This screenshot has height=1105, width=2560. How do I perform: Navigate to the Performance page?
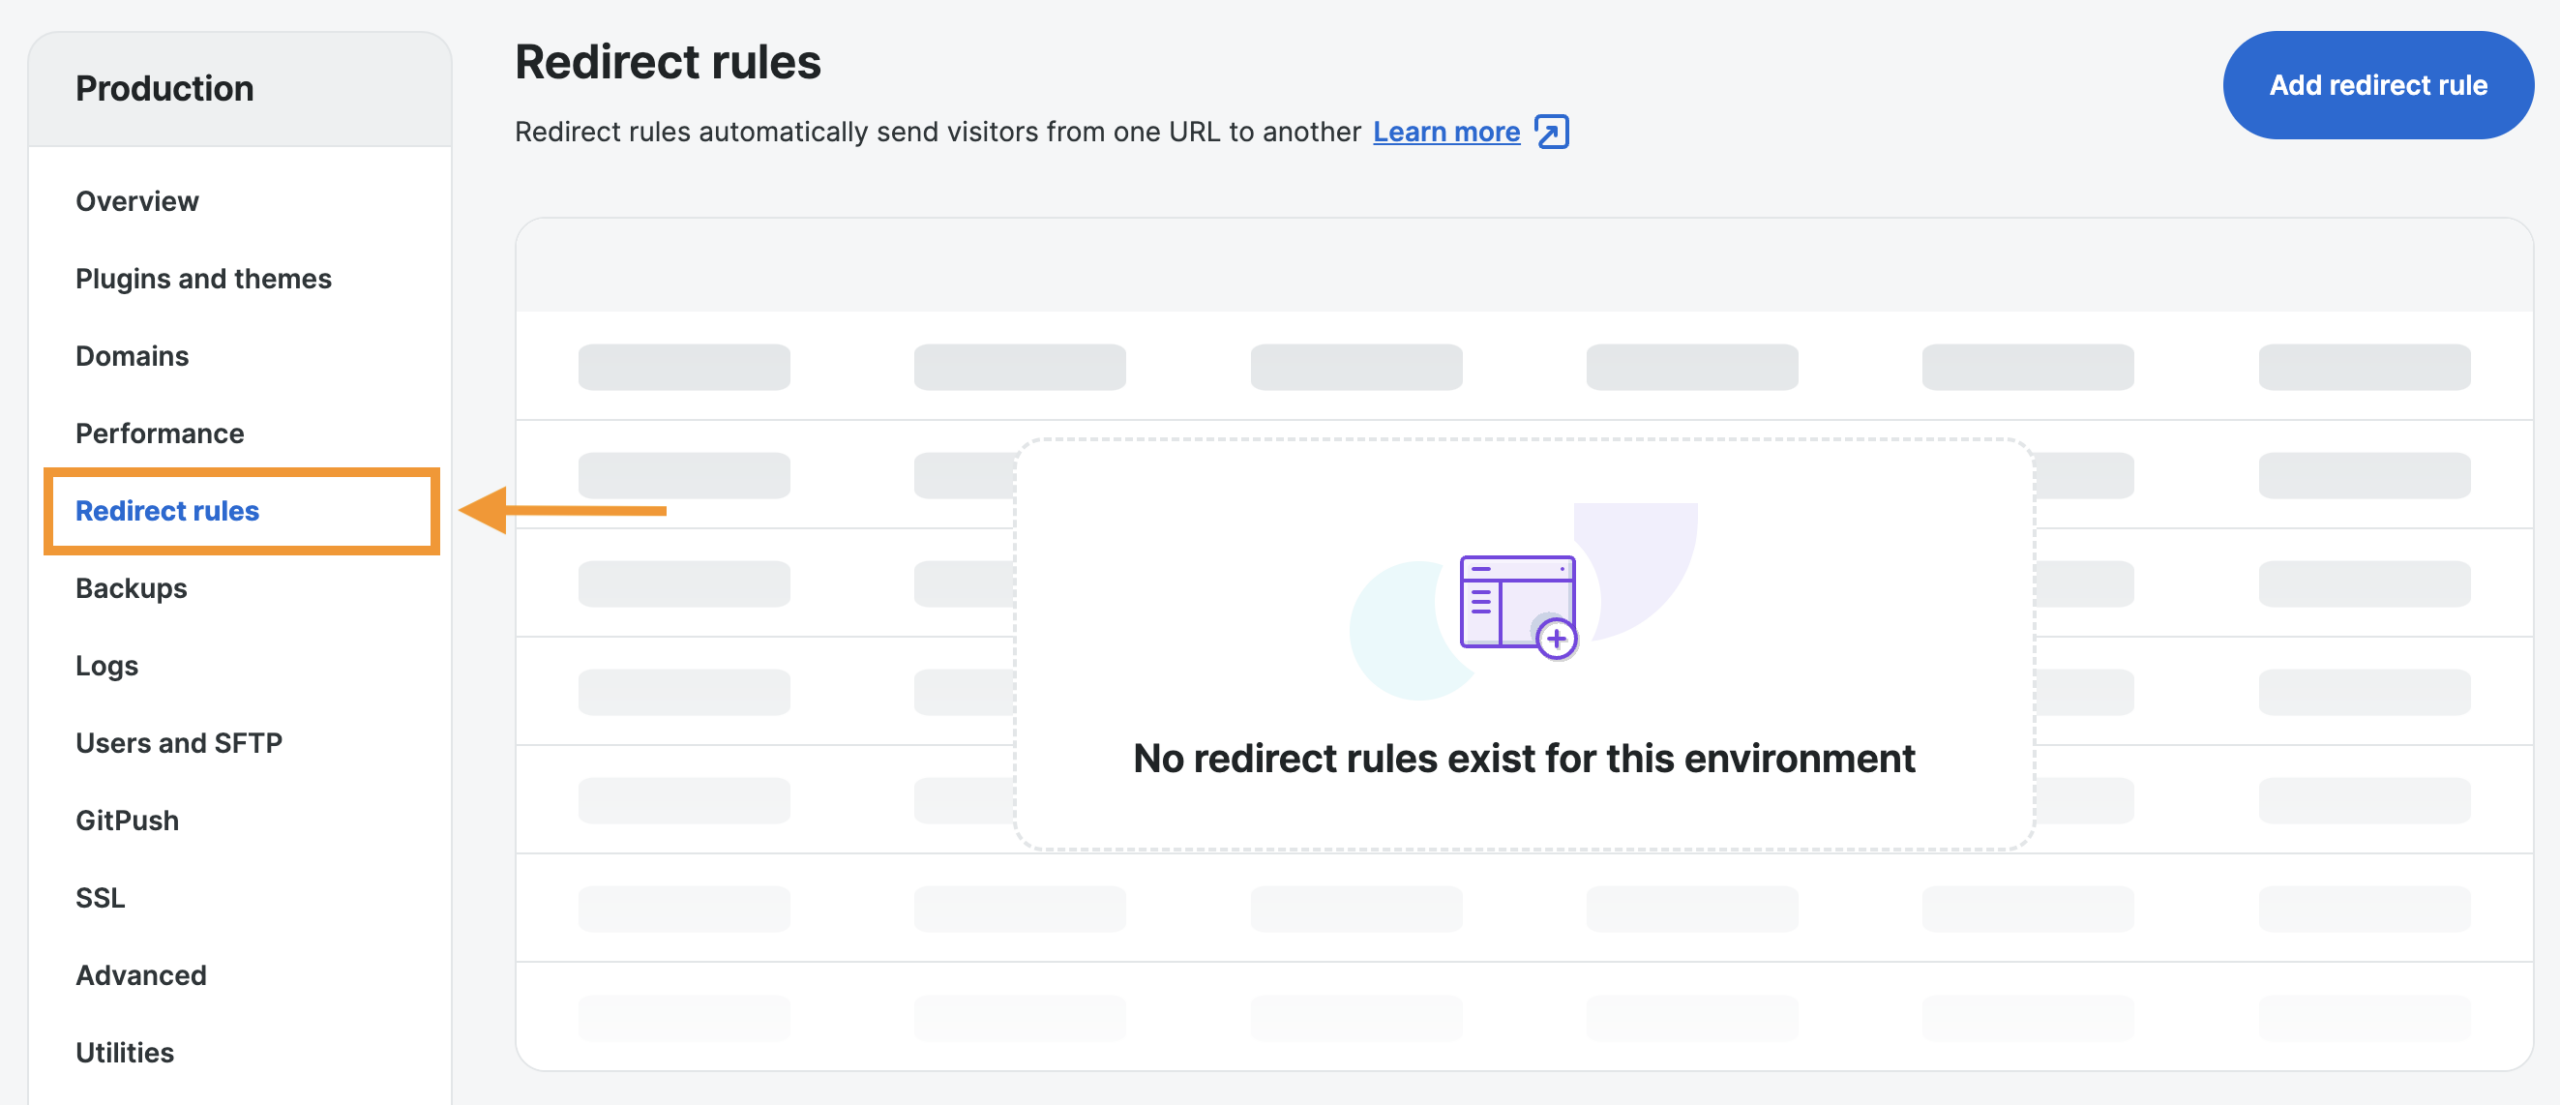tap(160, 433)
